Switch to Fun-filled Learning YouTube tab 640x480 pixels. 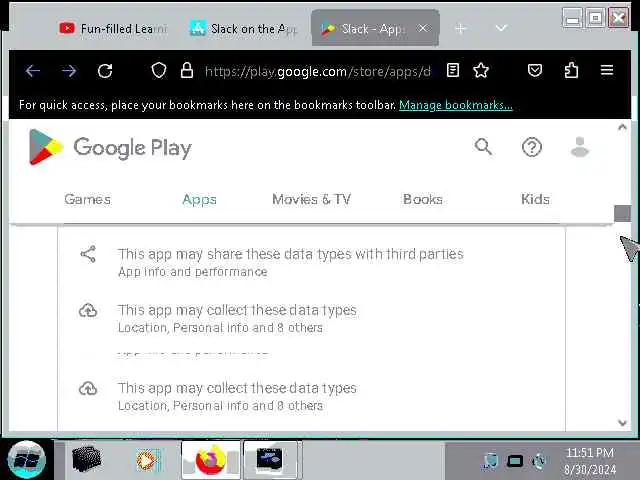113,29
